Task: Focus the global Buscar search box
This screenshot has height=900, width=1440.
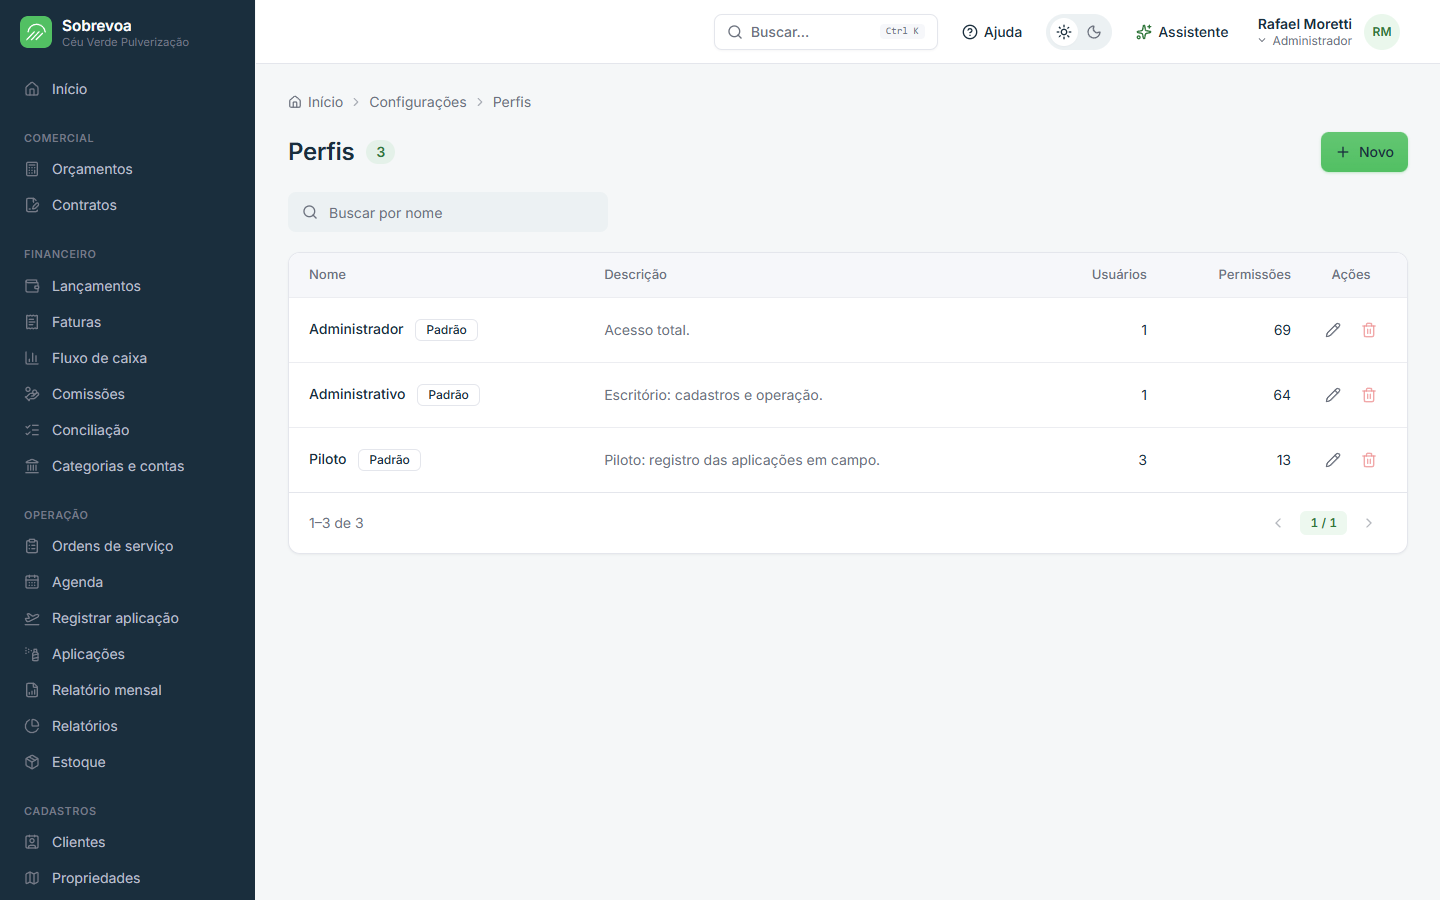Action: pos(826,32)
